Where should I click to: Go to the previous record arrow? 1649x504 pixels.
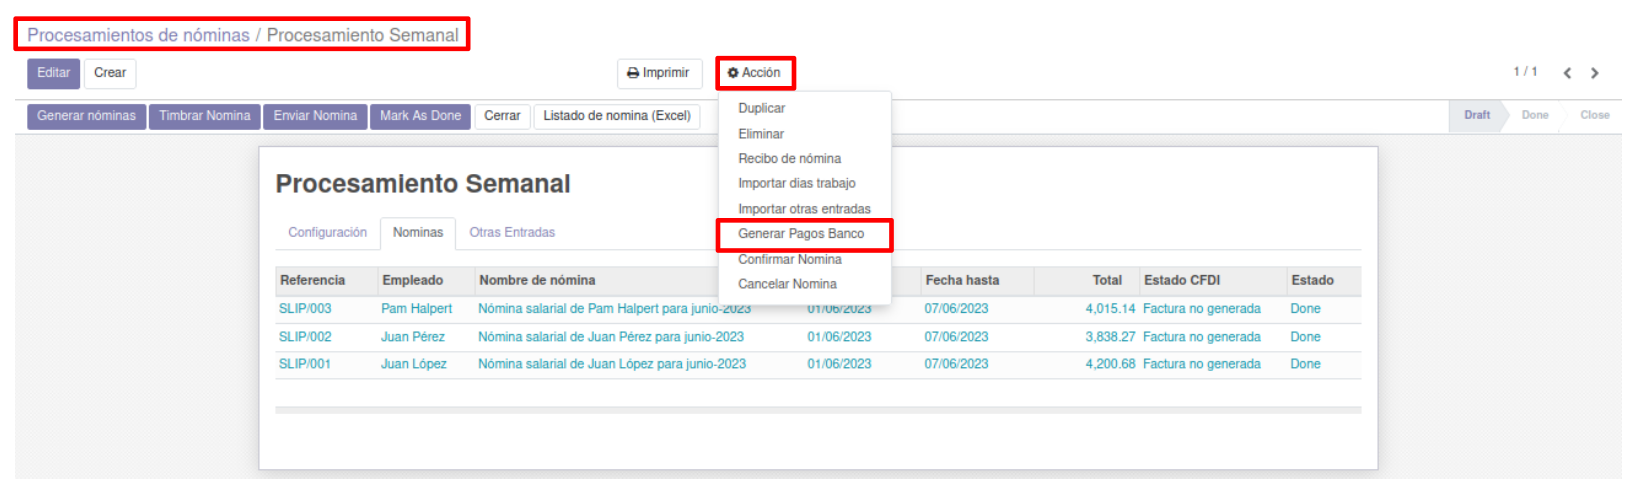[x=1567, y=73]
